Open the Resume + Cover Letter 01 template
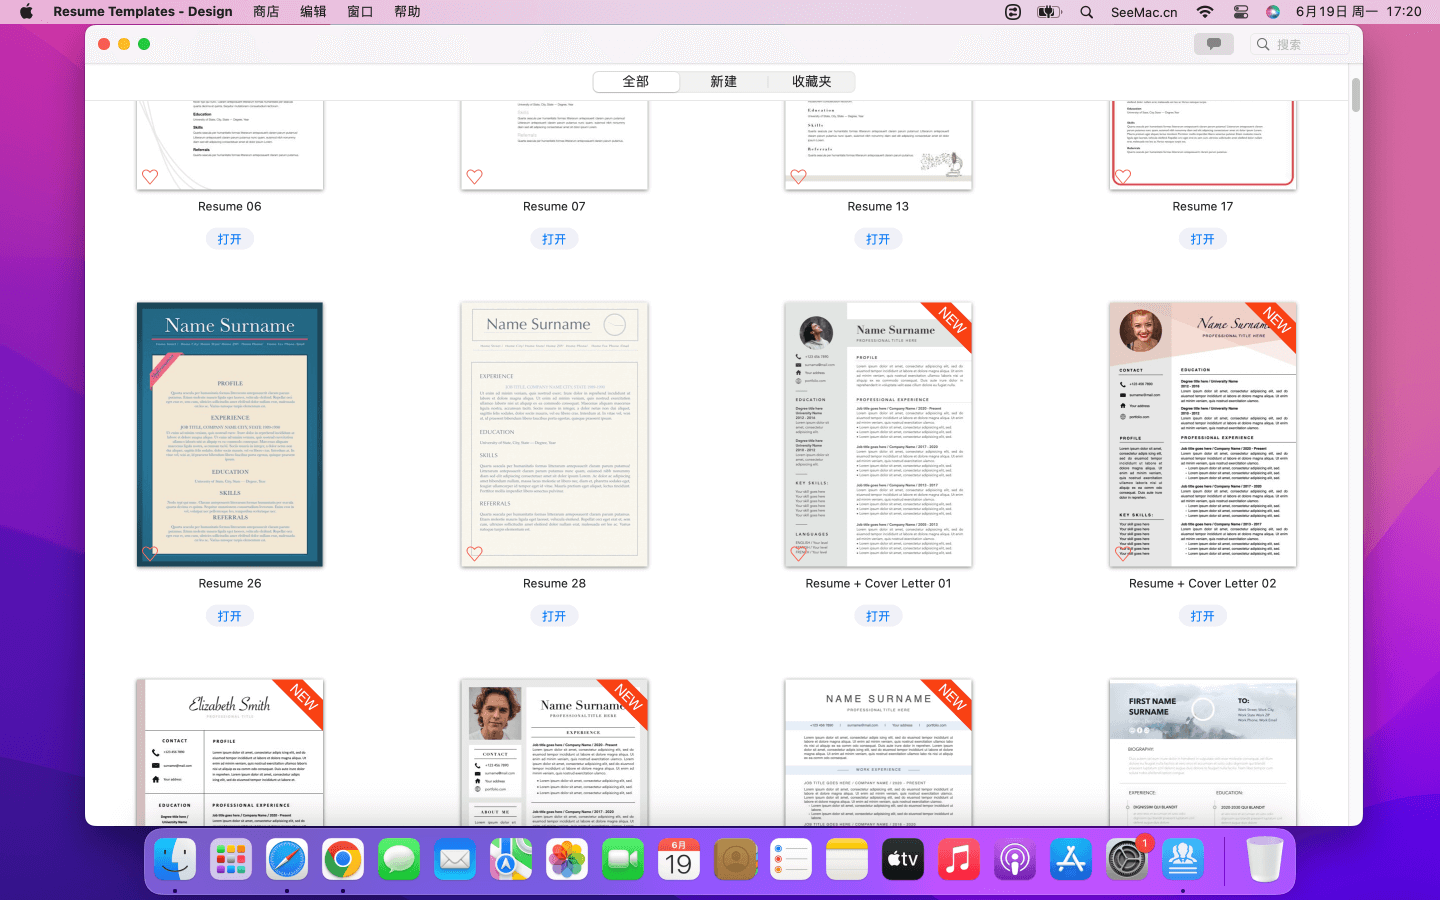Image resolution: width=1440 pixels, height=900 pixels. [x=877, y=616]
